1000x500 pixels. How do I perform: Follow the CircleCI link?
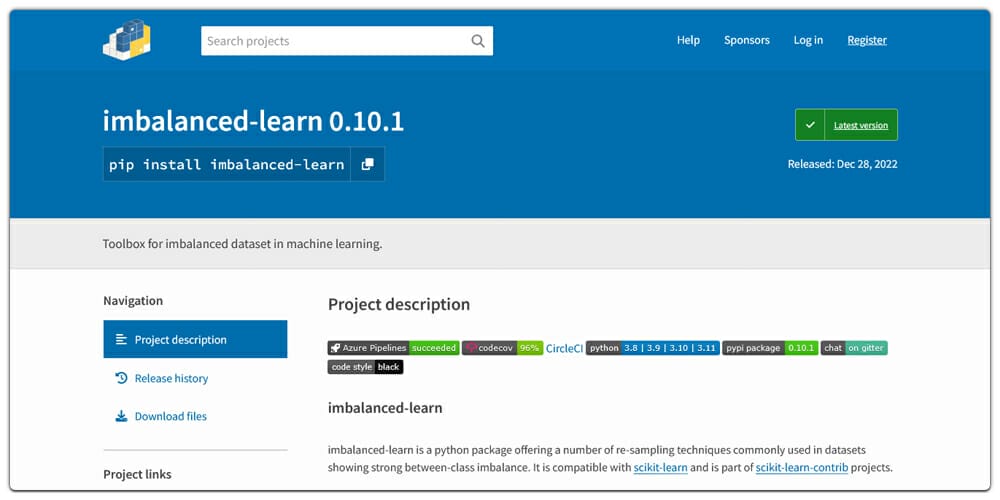click(564, 348)
